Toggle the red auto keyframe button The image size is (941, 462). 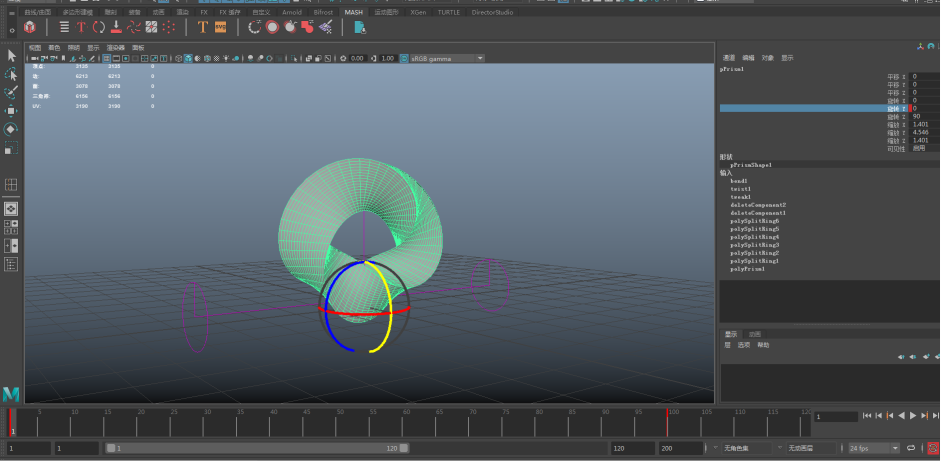pos(933,448)
